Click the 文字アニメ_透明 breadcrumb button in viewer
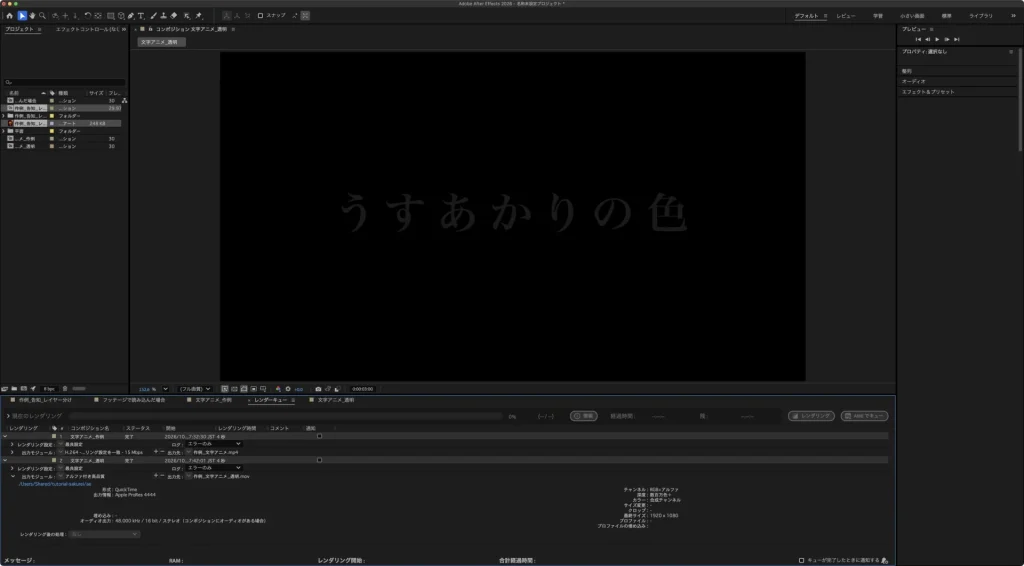 tap(161, 42)
